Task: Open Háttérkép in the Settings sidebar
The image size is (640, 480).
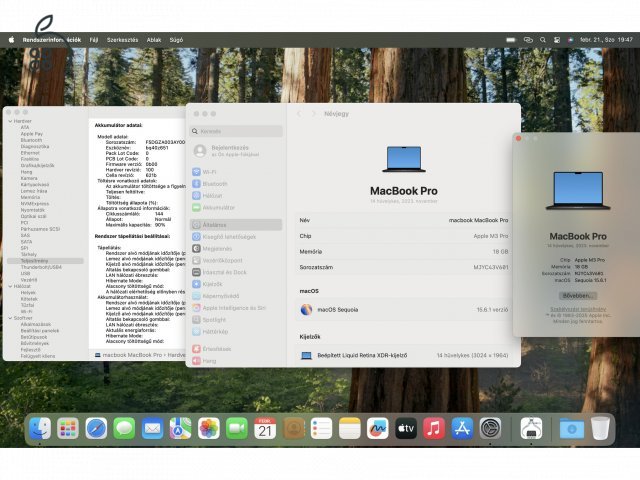Action: pos(236,331)
